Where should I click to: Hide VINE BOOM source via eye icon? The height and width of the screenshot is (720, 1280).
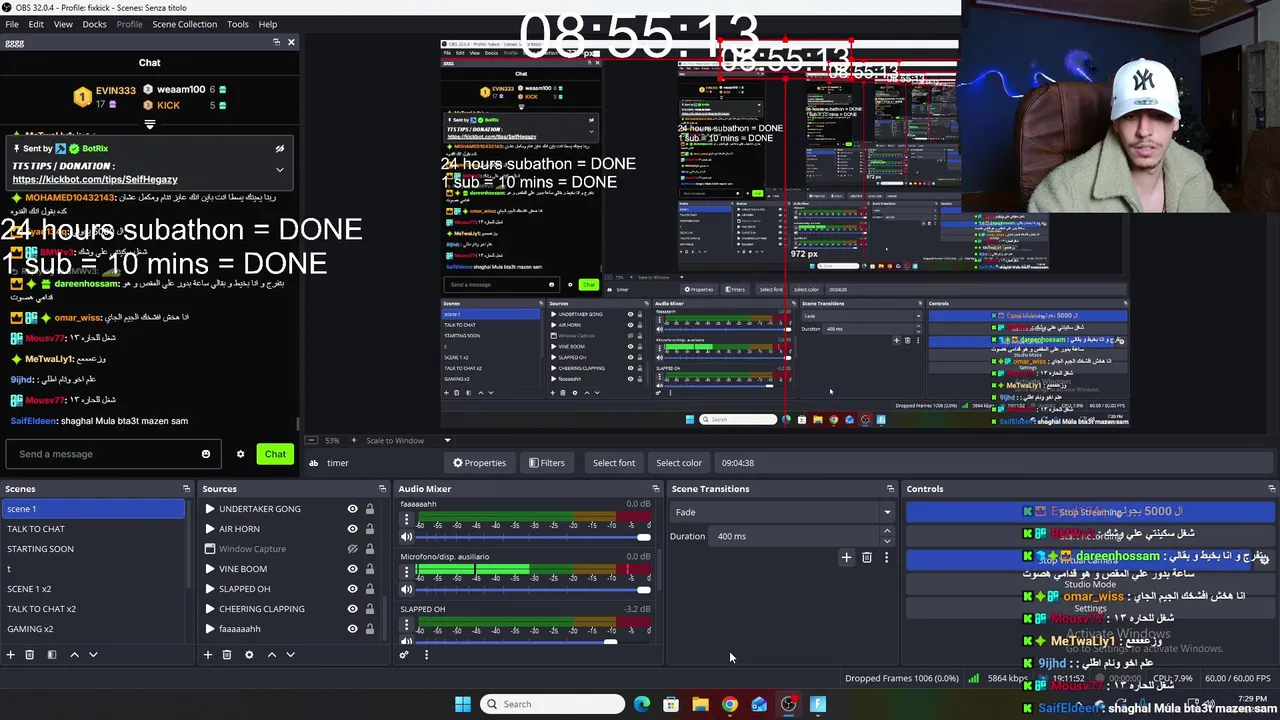(x=352, y=569)
